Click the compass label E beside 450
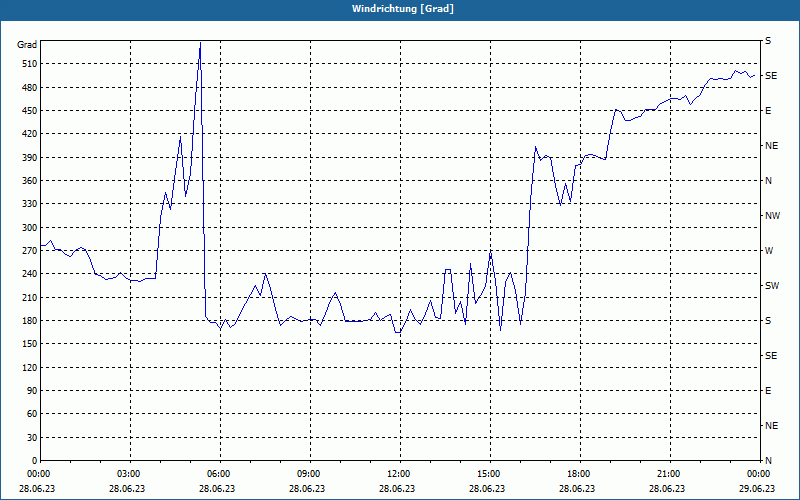The height and width of the screenshot is (500, 800). pyautogui.click(x=768, y=111)
